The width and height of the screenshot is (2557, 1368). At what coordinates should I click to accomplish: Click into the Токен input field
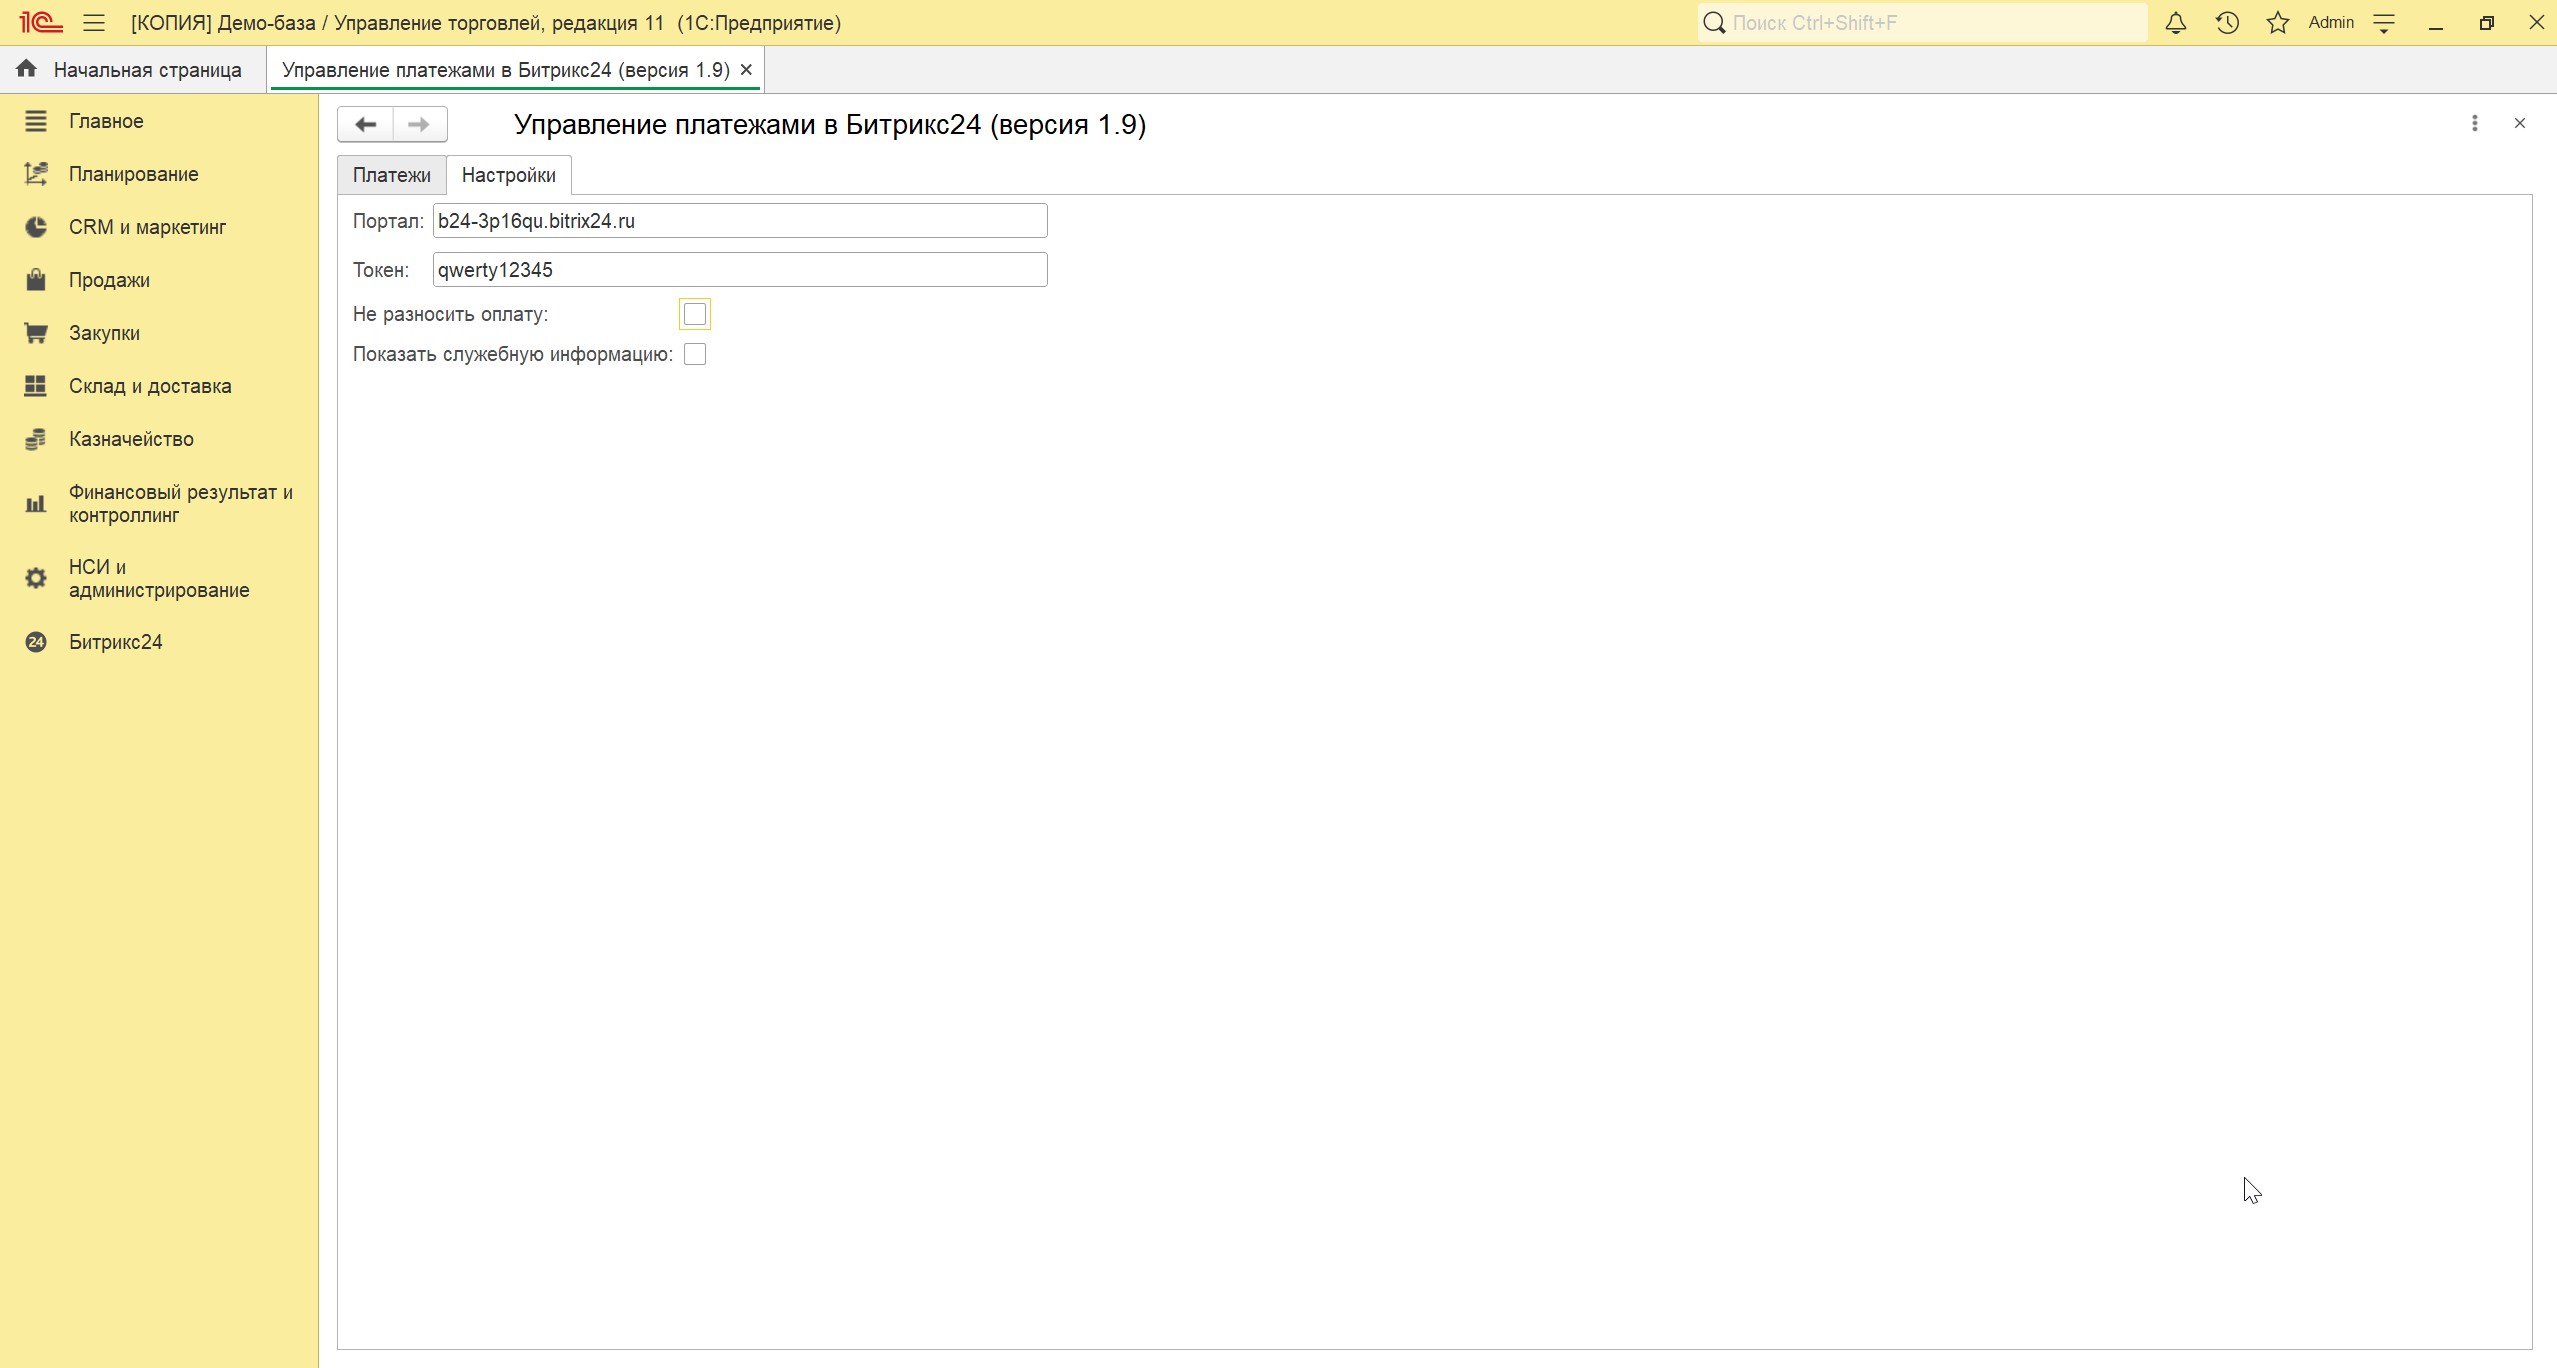(739, 270)
